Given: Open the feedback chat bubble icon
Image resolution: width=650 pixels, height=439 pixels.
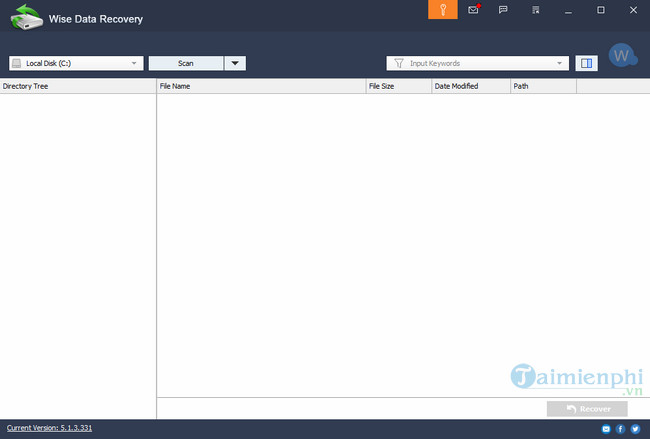Looking at the screenshot, I should click(x=503, y=10).
